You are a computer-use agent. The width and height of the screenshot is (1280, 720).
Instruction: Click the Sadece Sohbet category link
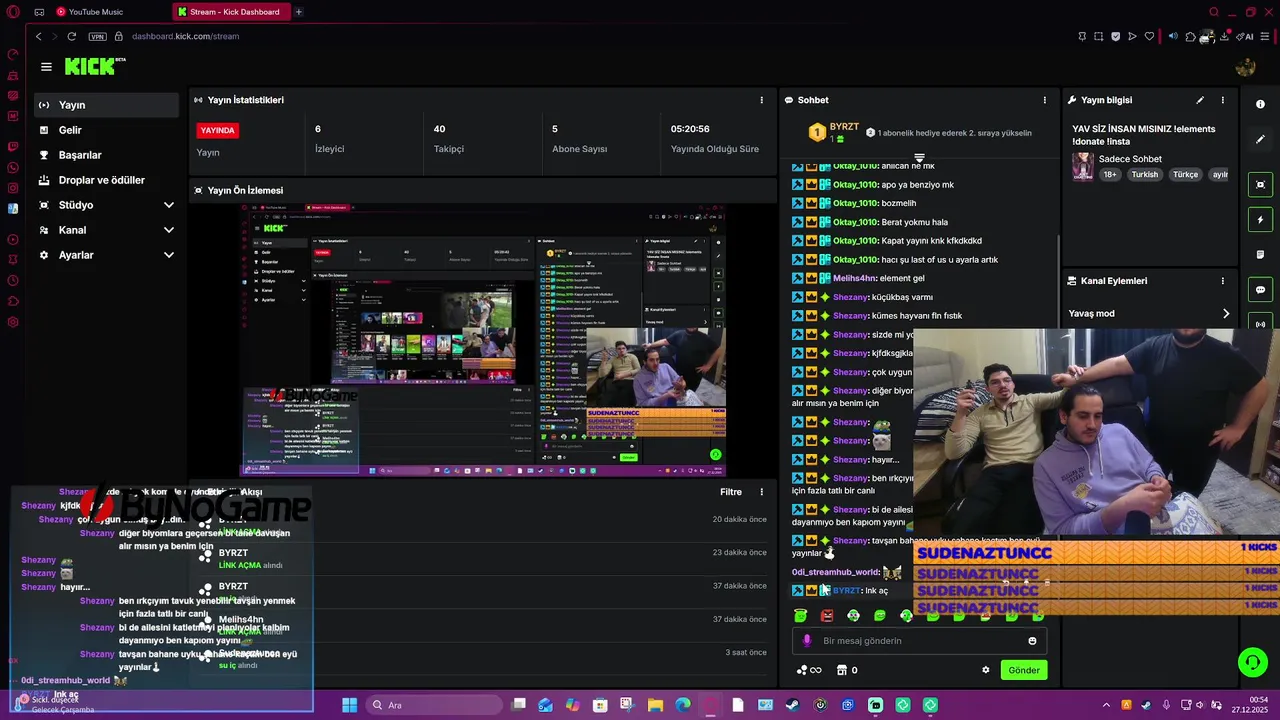point(1130,159)
